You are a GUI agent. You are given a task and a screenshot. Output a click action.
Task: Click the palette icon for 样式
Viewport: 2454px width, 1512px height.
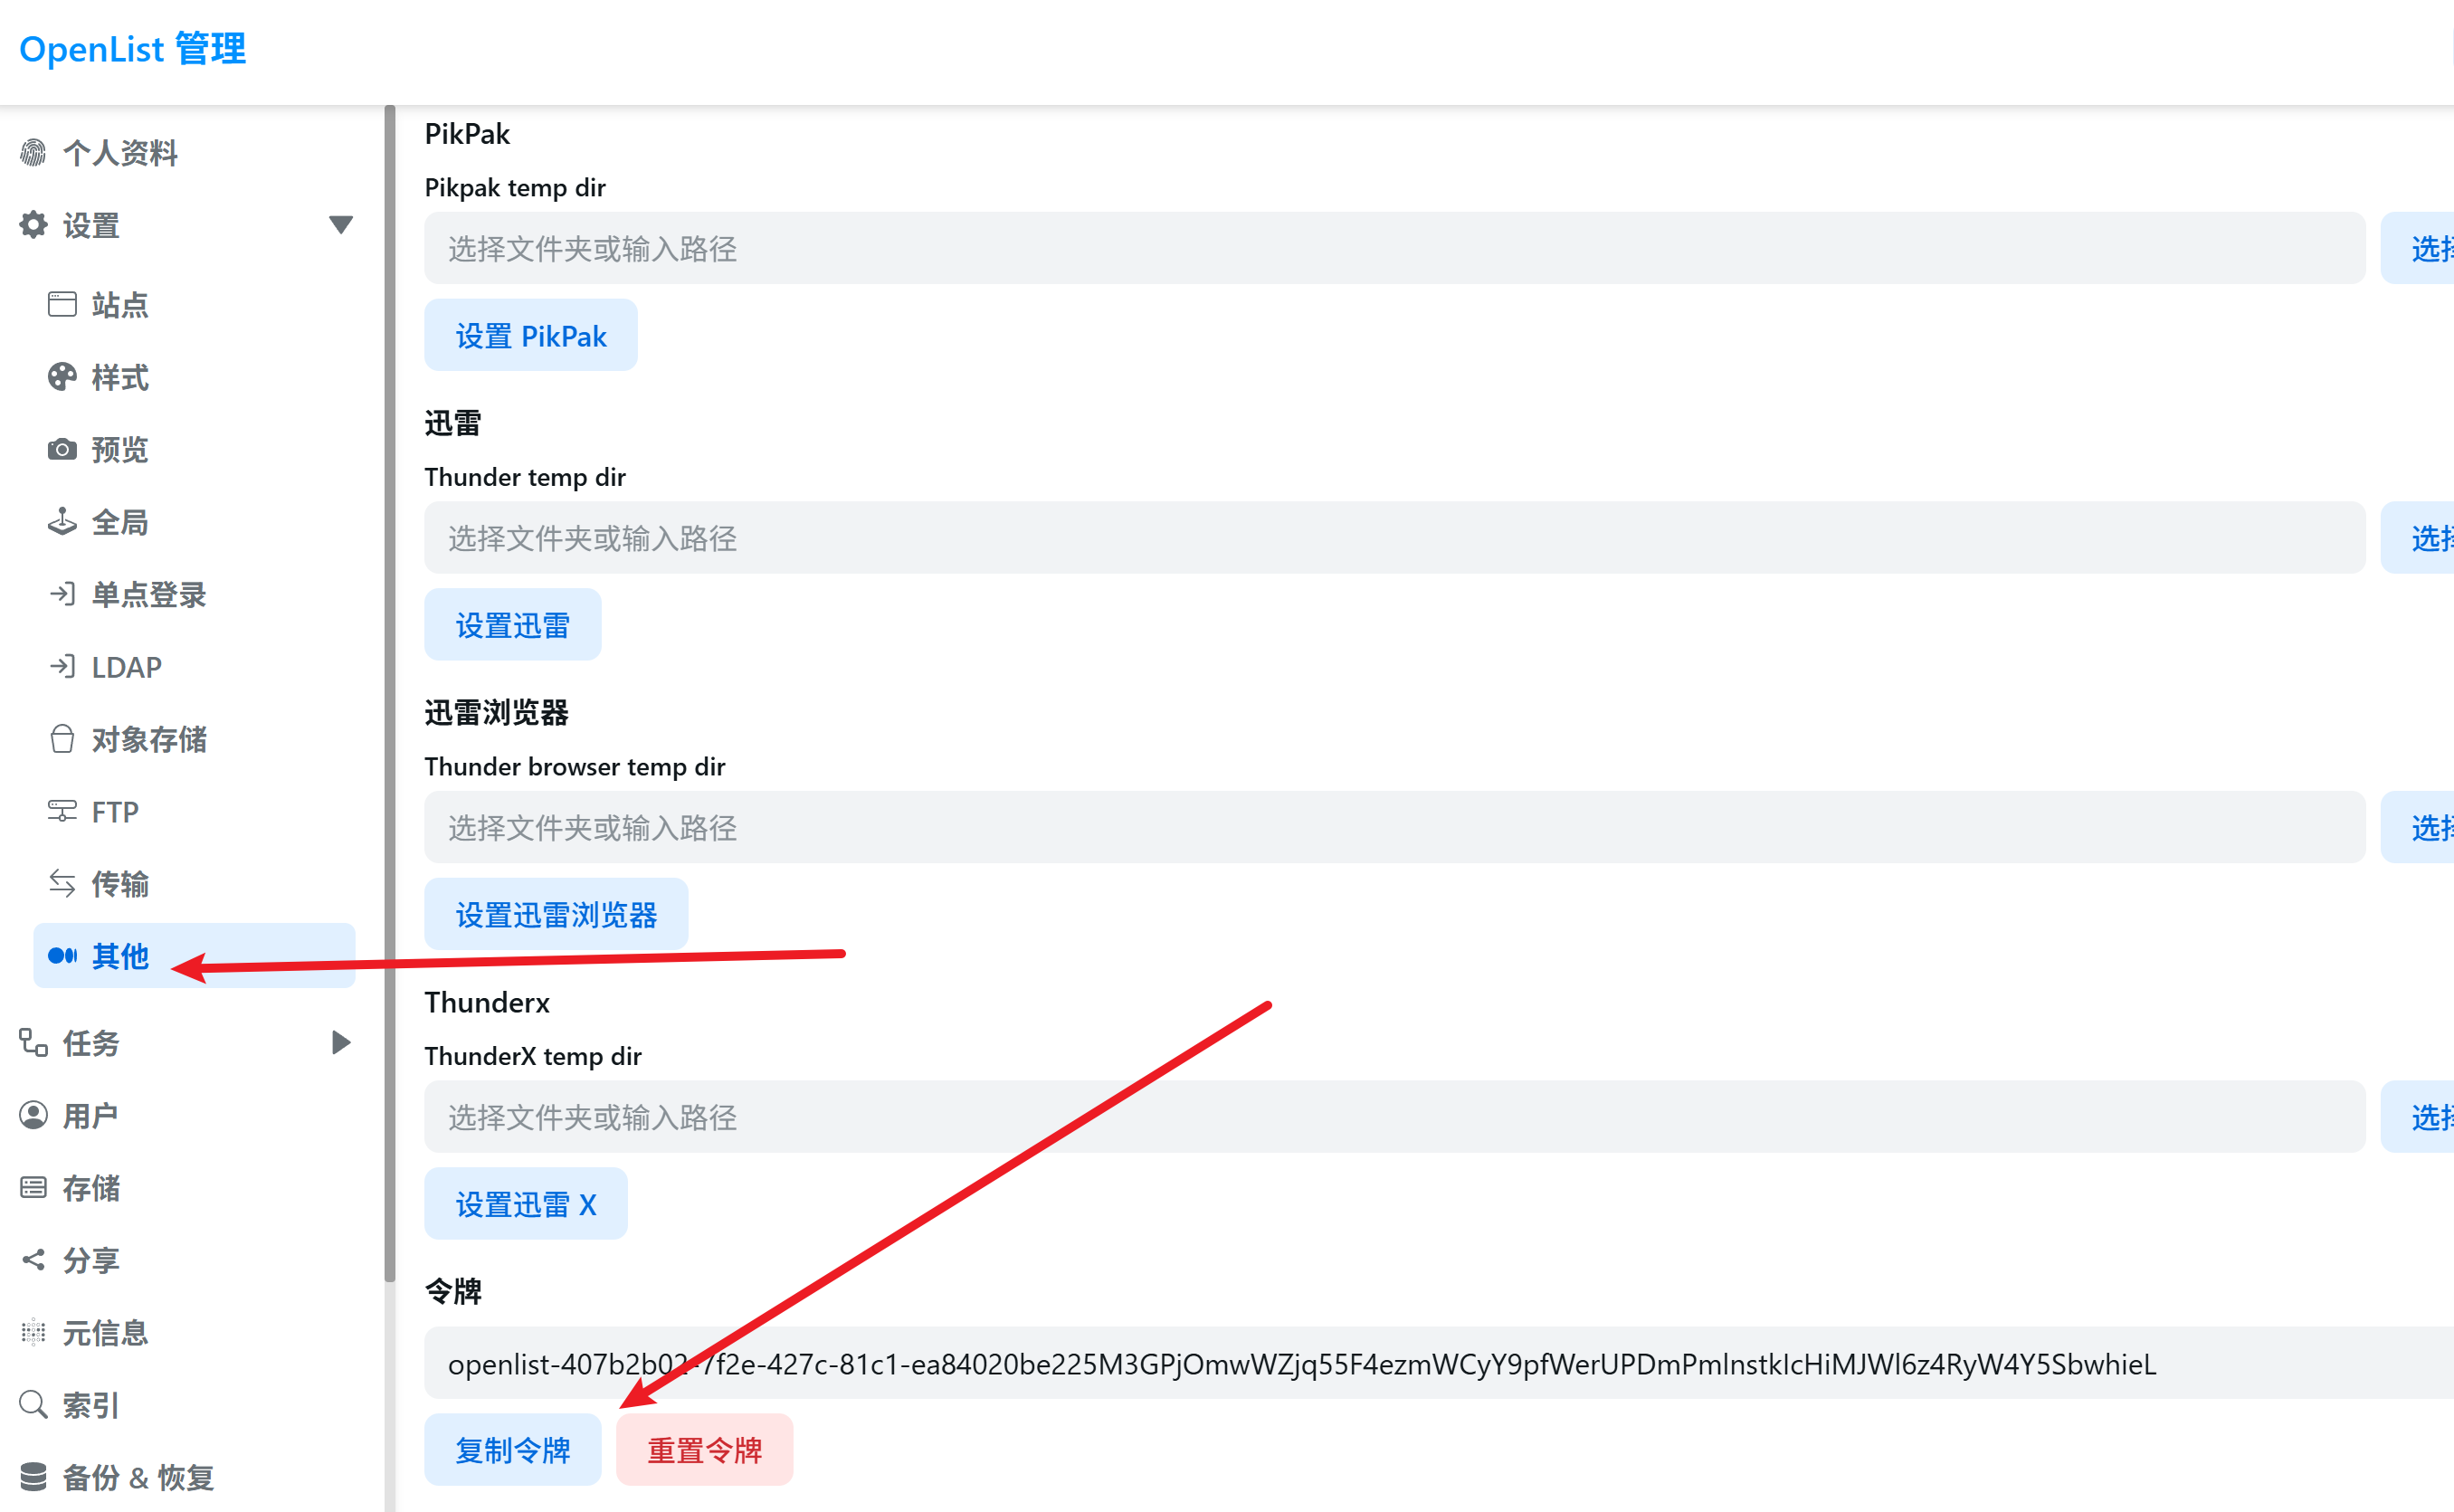point(62,377)
